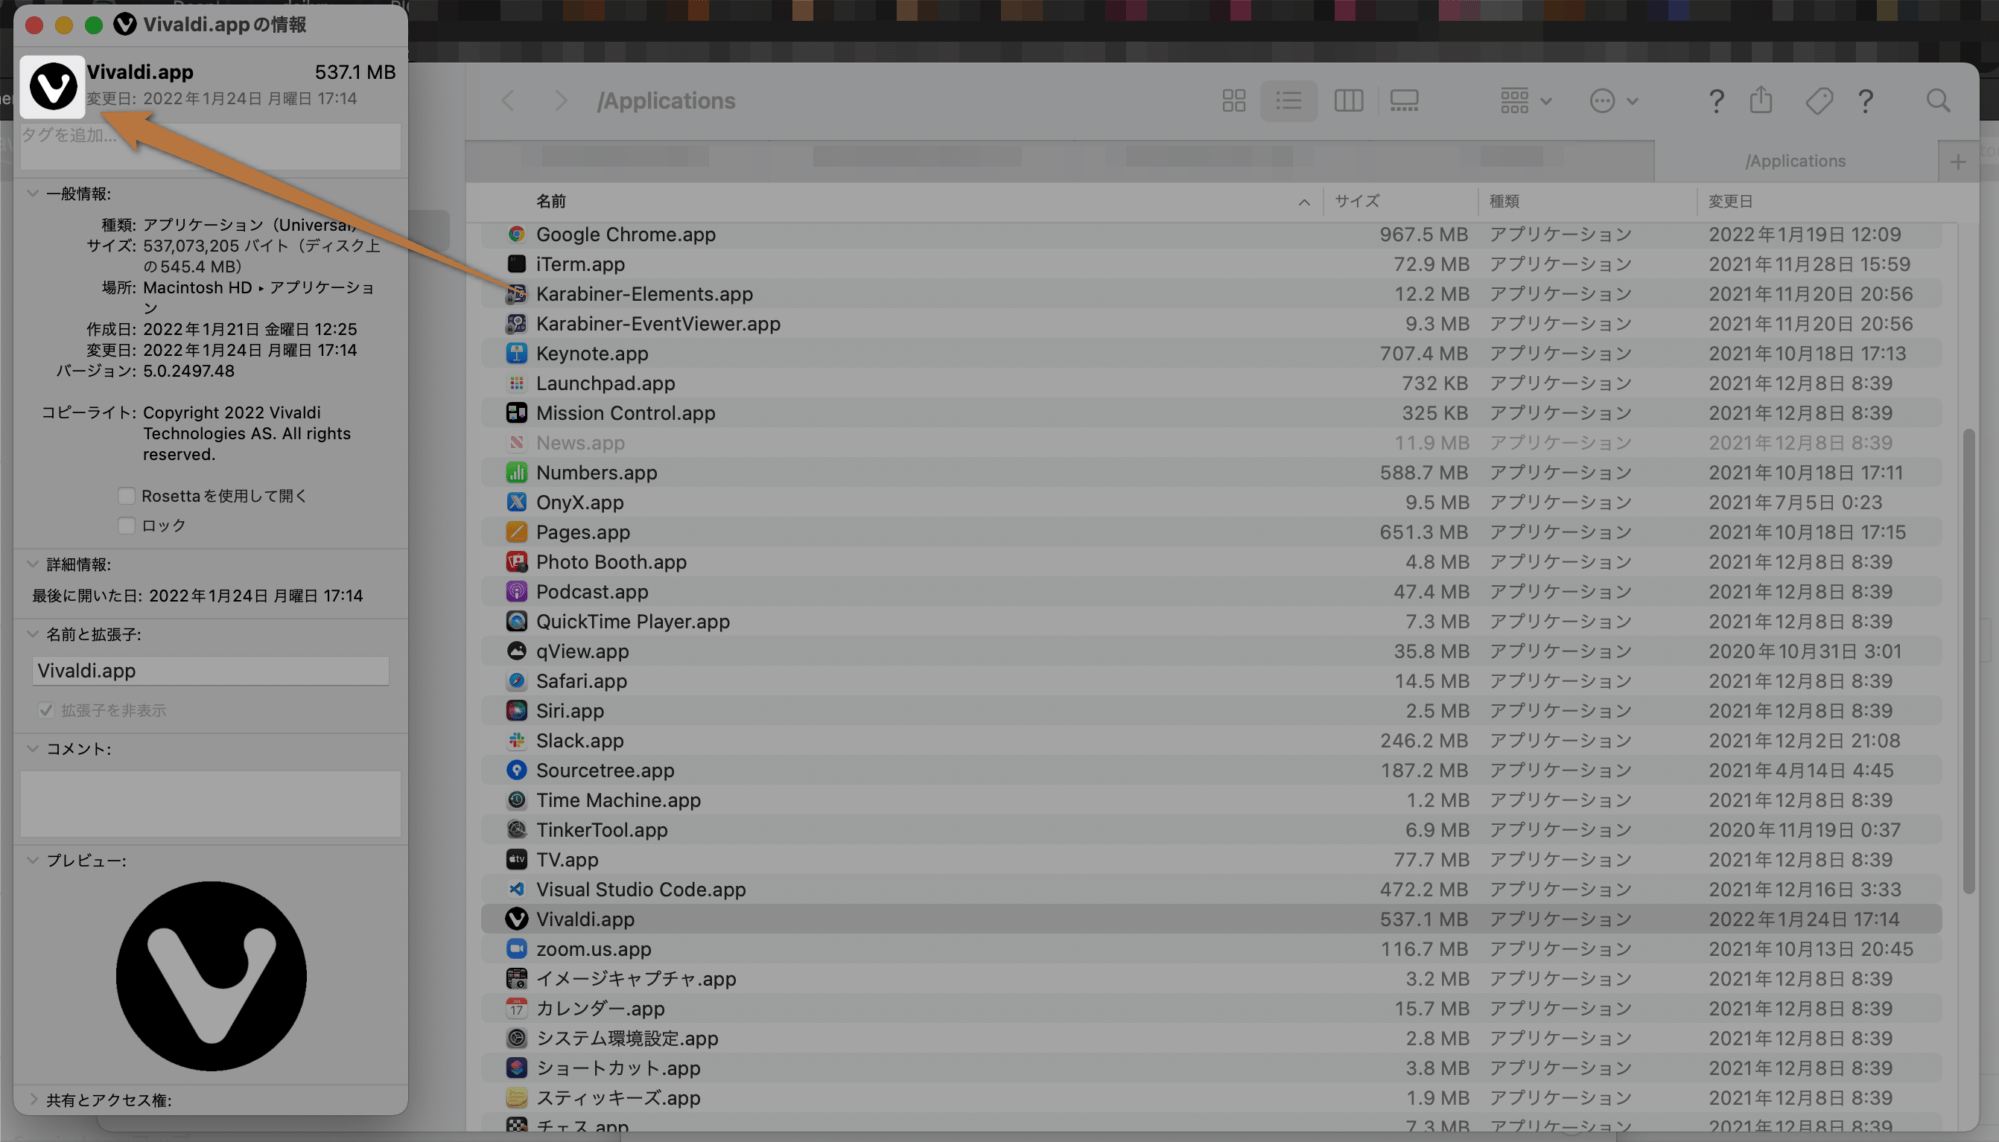Click the コメント text area
Viewport: 1999px width, 1142px height.
pyautogui.click(x=210, y=803)
